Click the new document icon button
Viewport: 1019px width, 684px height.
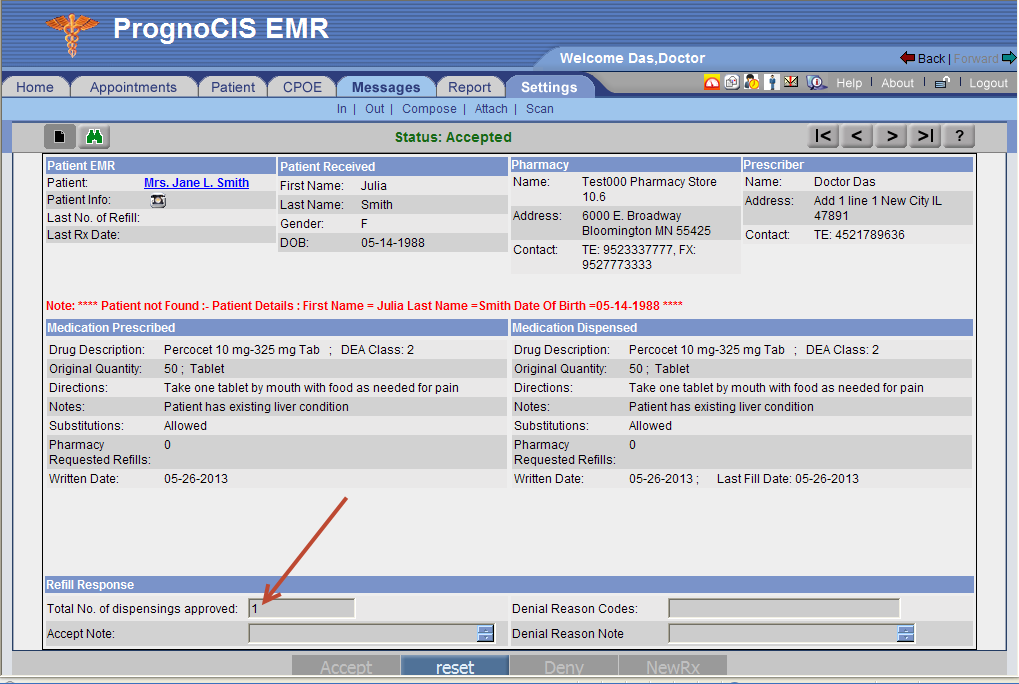coord(60,136)
